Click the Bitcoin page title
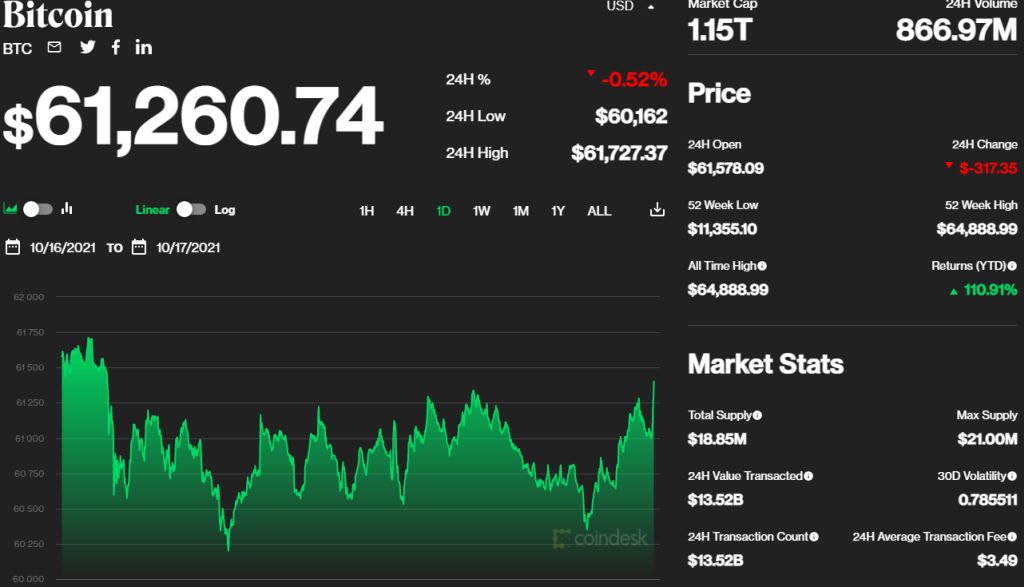The image size is (1024, 587). click(57, 14)
